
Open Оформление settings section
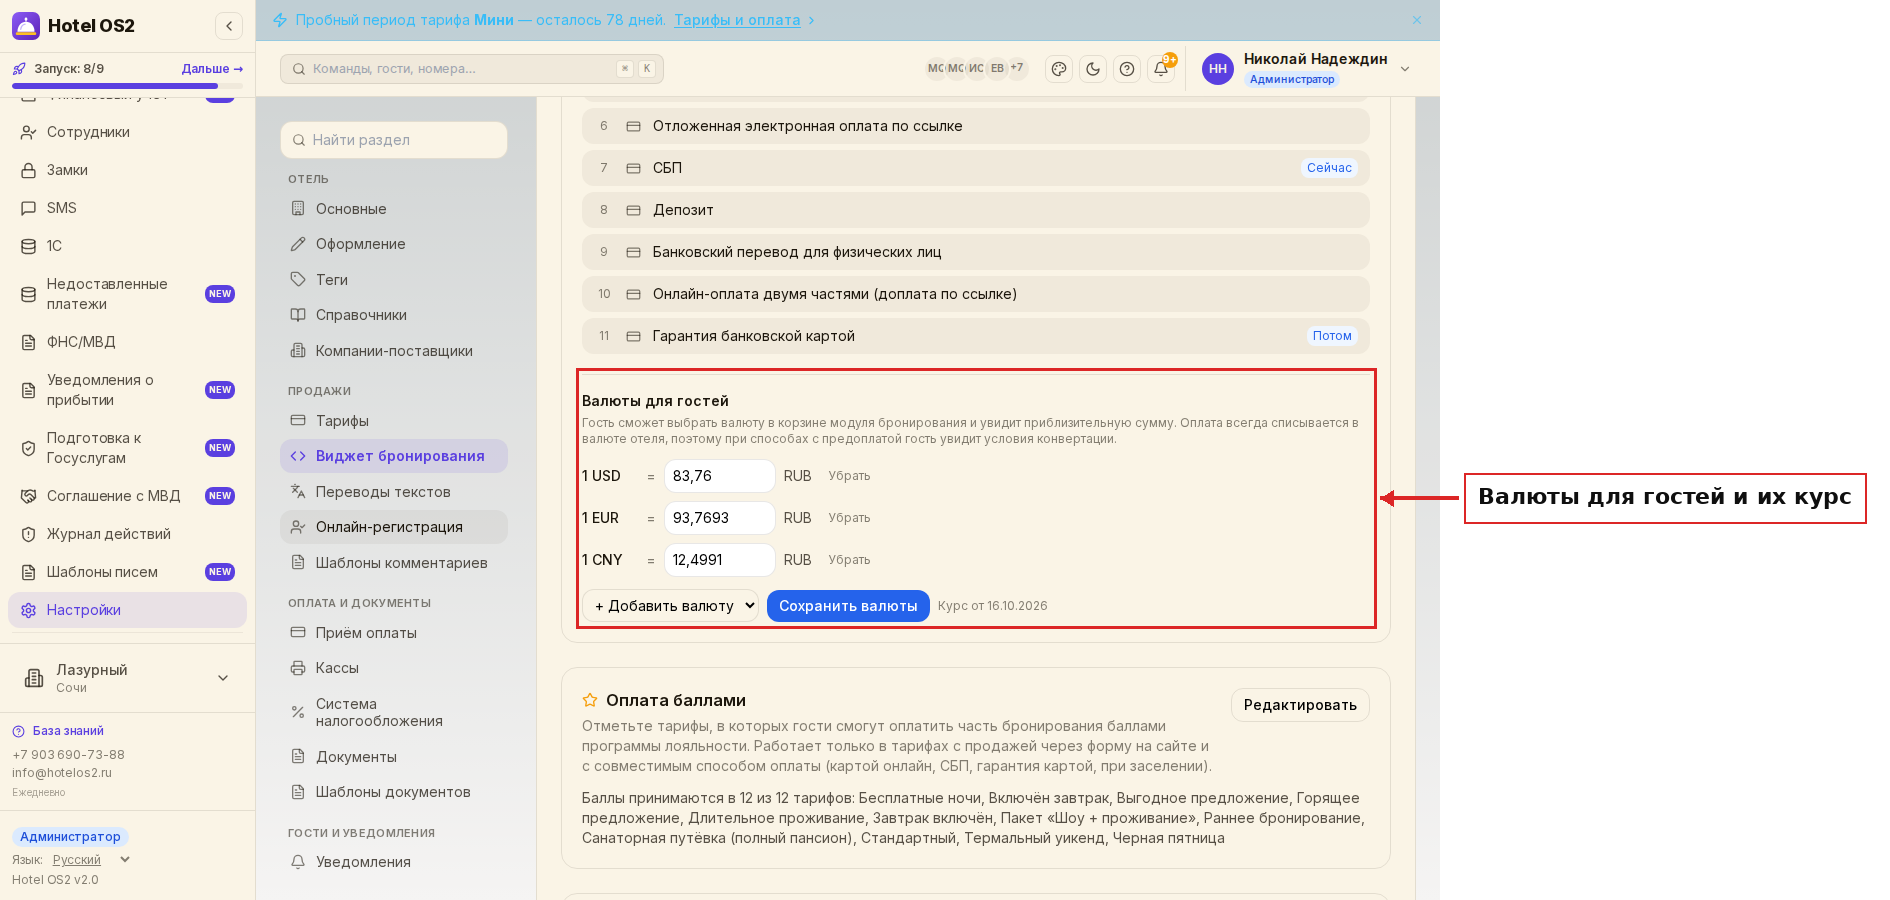click(394, 244)
